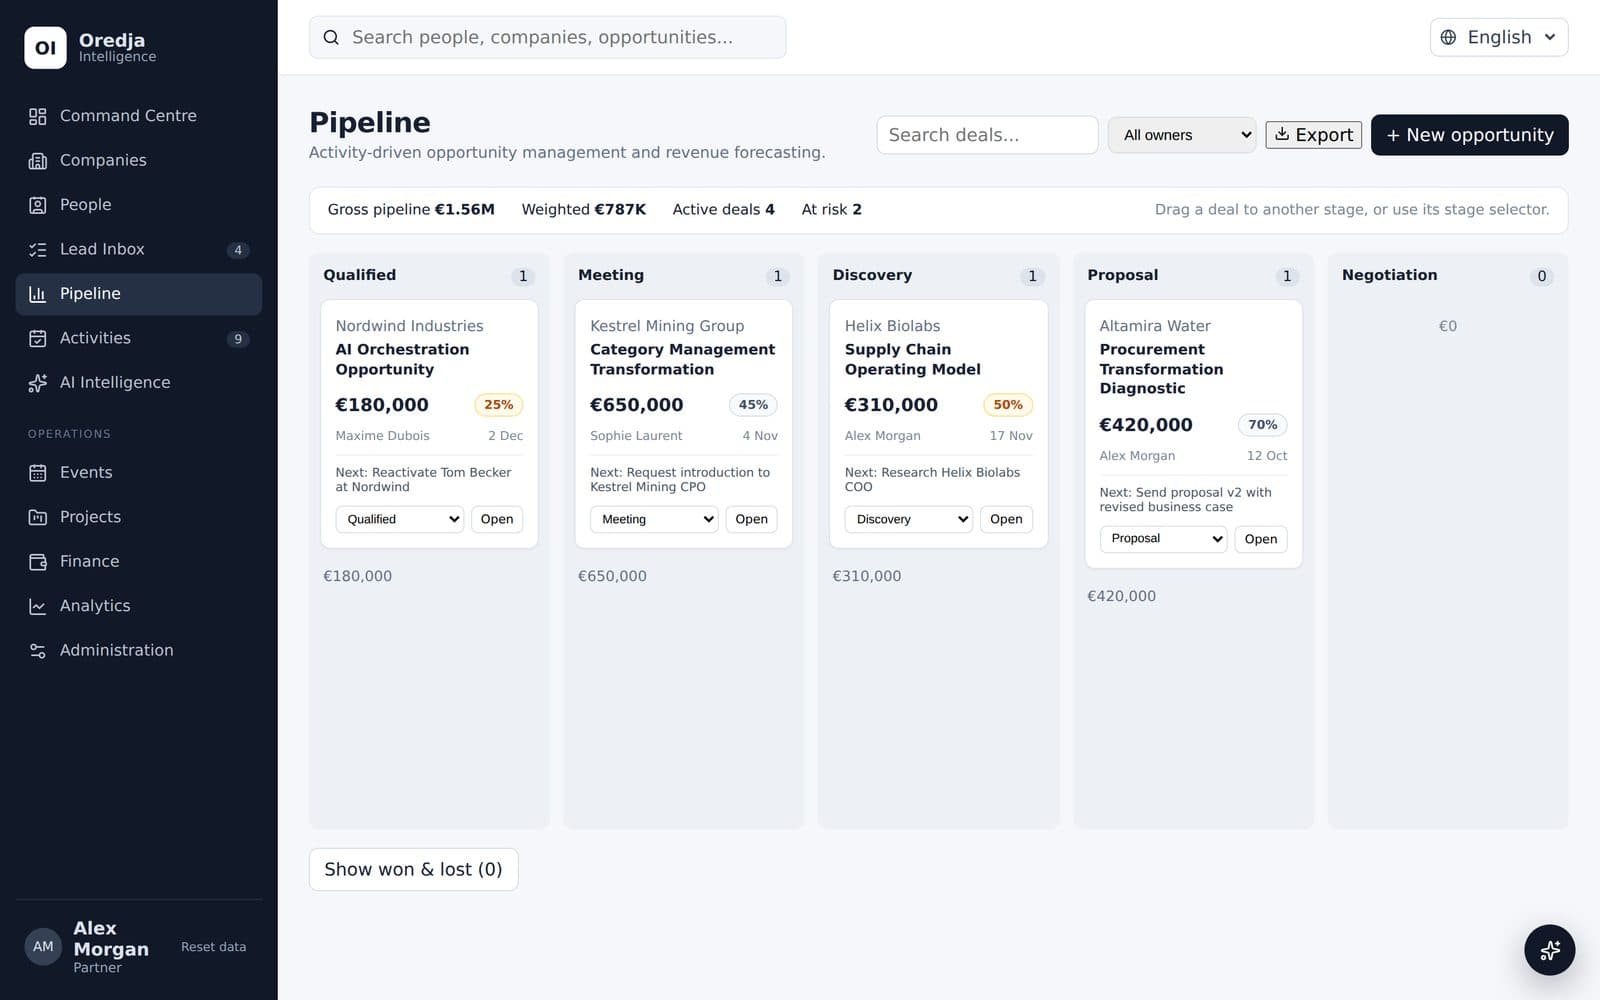
Task: Click the Administration sliders icon
Action: coord(38,651)
